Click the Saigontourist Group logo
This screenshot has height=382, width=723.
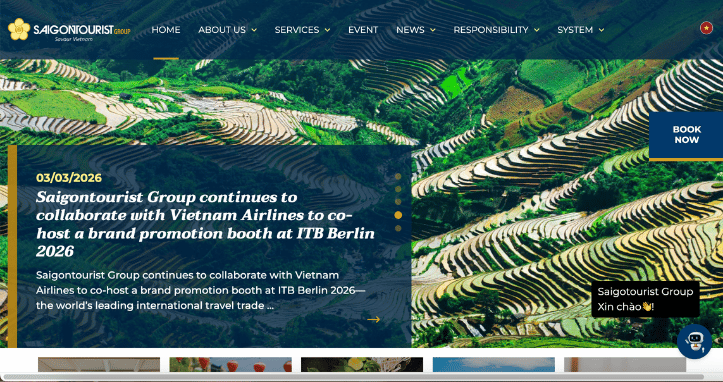pos(69,30)
